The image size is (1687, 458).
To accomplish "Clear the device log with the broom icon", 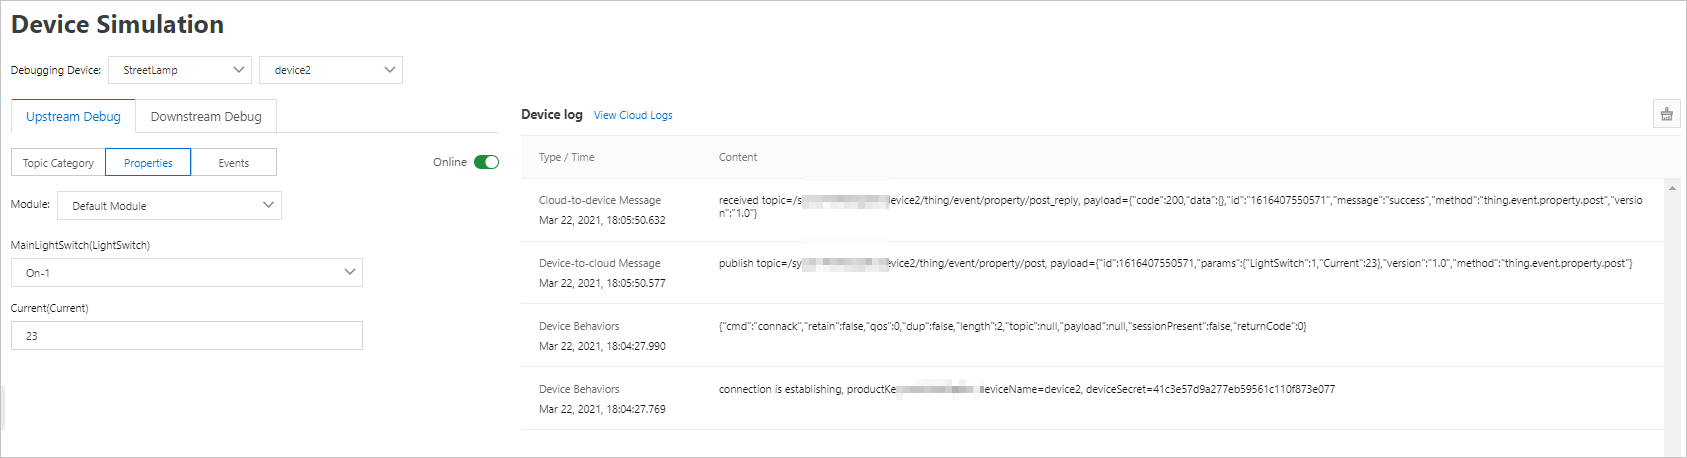I will pos(1666,114).
